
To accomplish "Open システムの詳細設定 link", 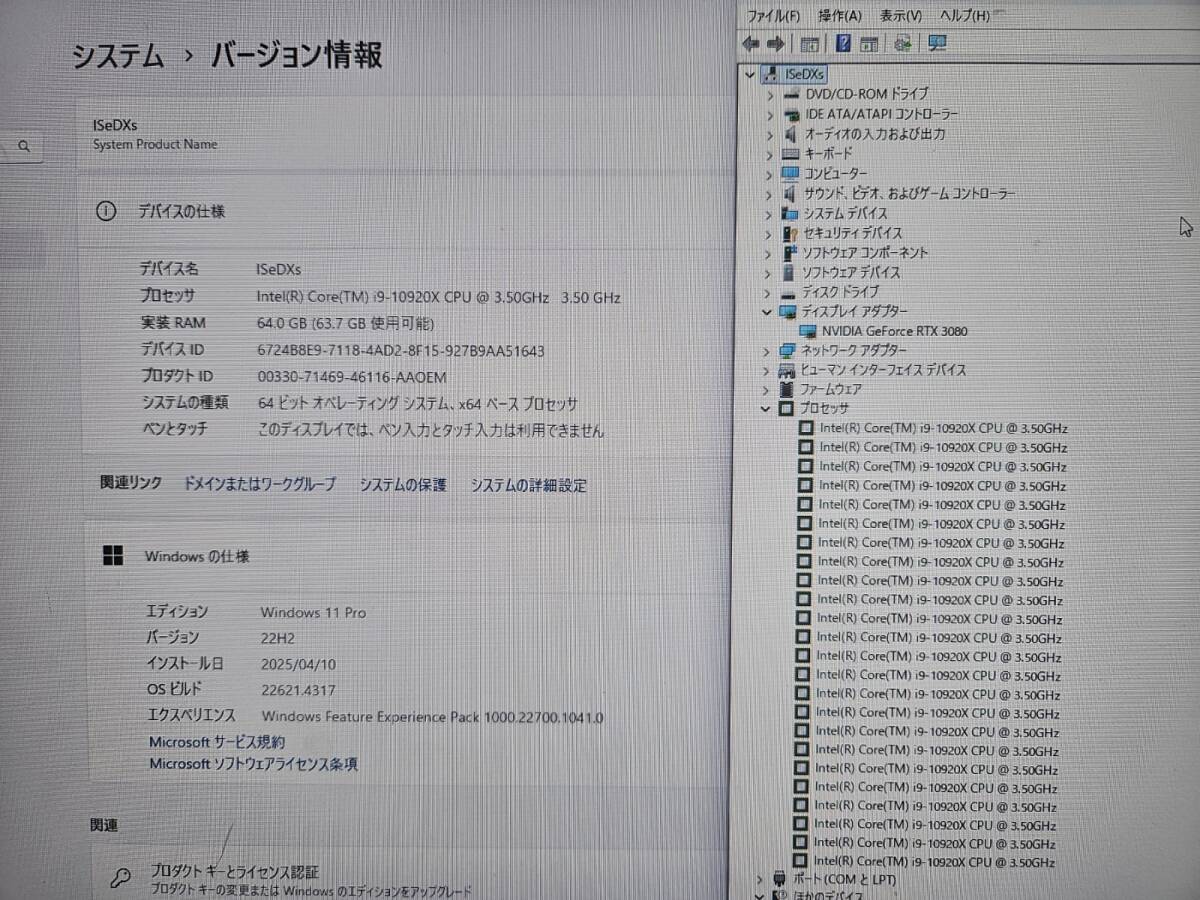I will pyautogui.click(x=529, y=486).
